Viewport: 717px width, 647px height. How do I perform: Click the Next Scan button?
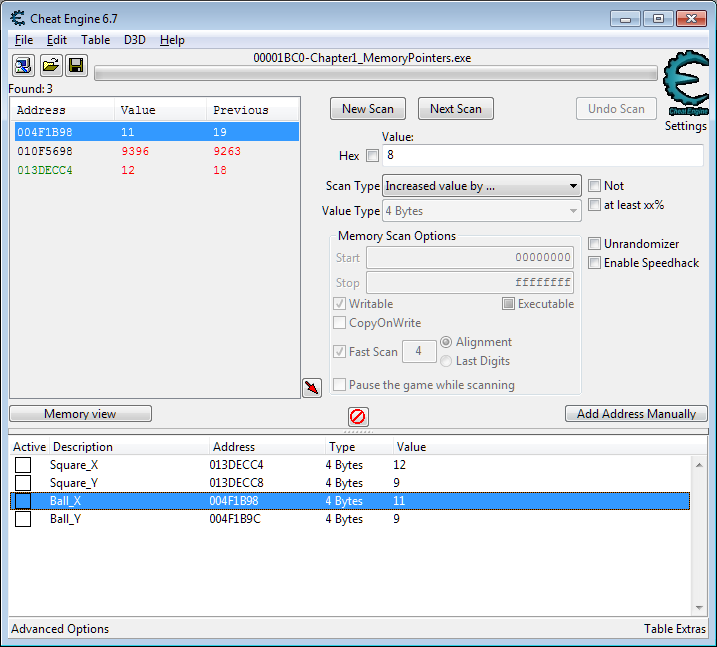tap(455, 109)
